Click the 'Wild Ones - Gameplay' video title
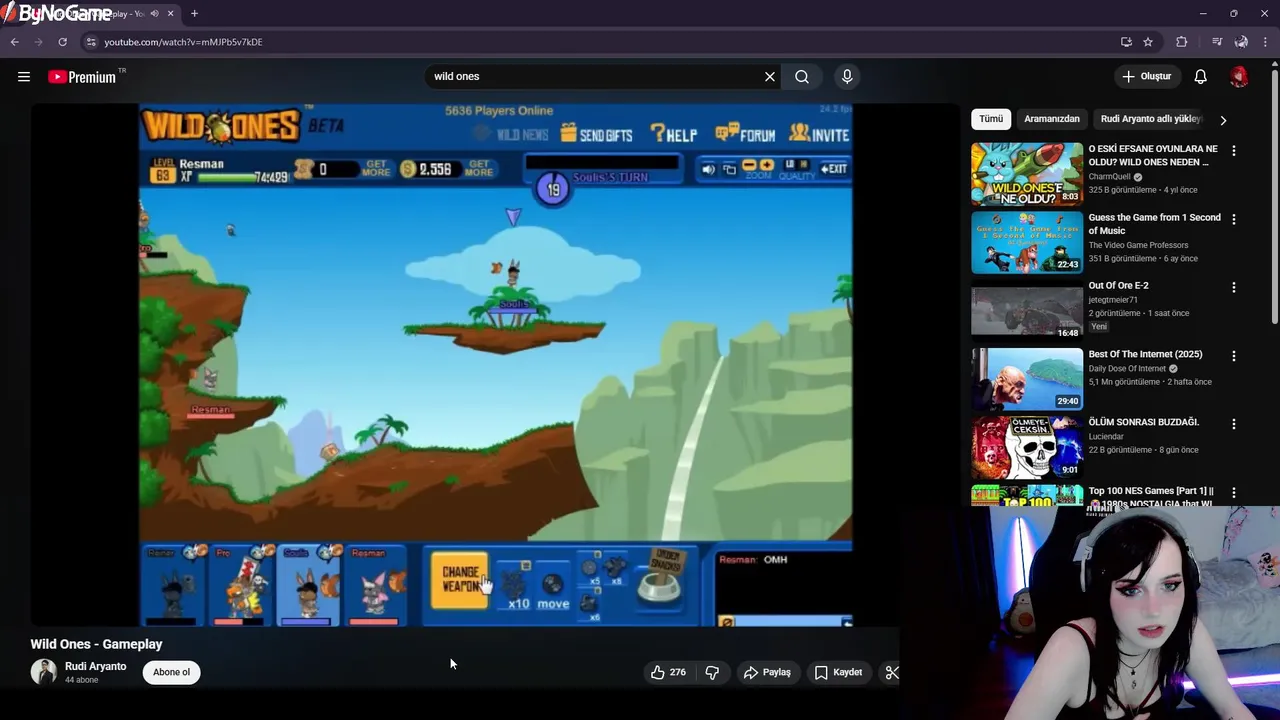 point(96,644)
